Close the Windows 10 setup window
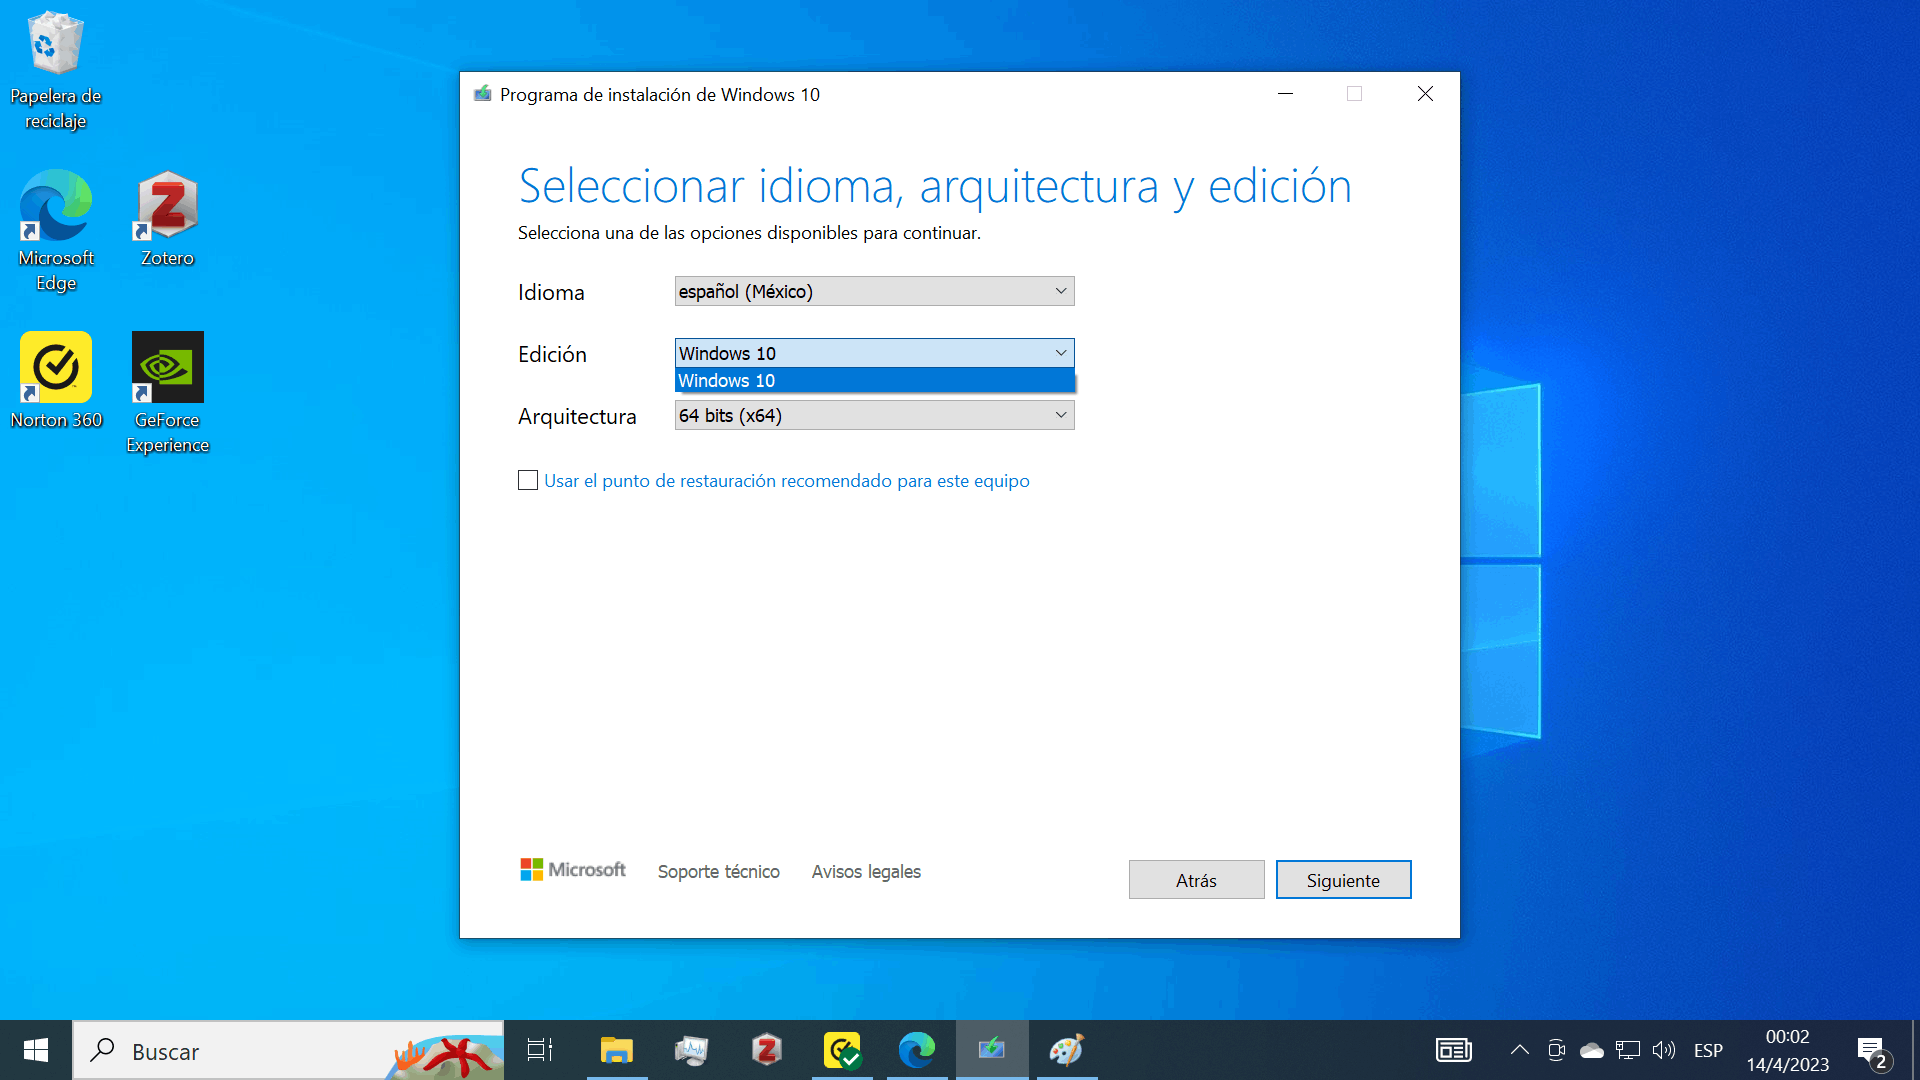Screen dimensions: 1920x1080 (1425, 94)
